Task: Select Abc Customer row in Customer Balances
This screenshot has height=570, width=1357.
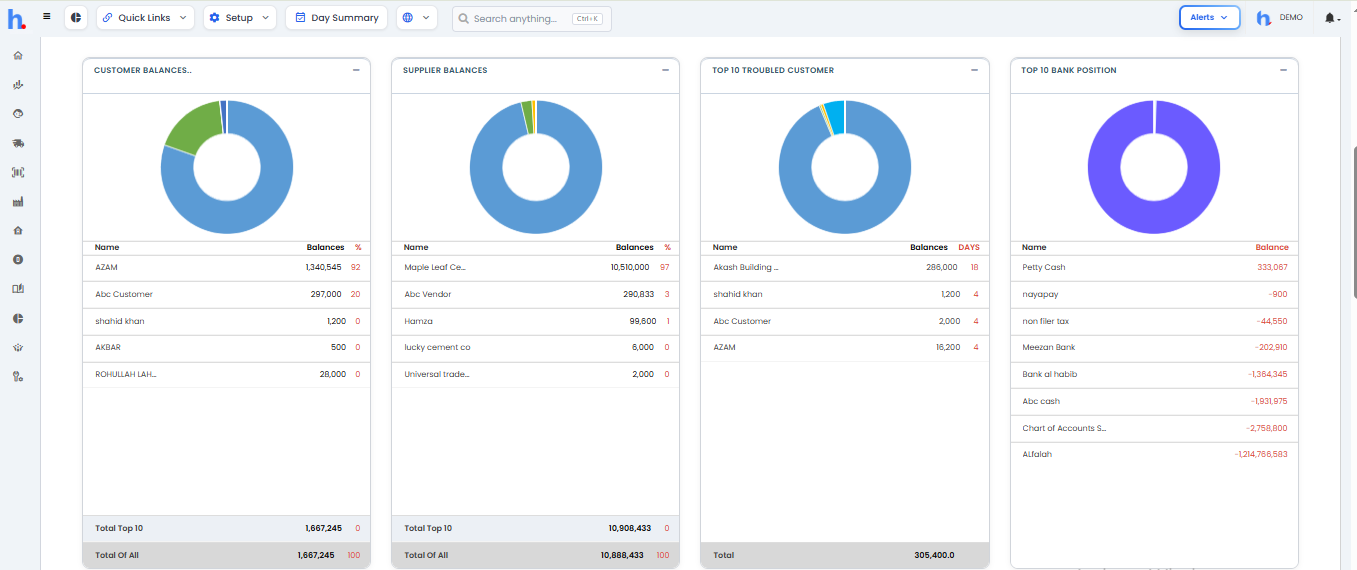Action: pos(226,294)
